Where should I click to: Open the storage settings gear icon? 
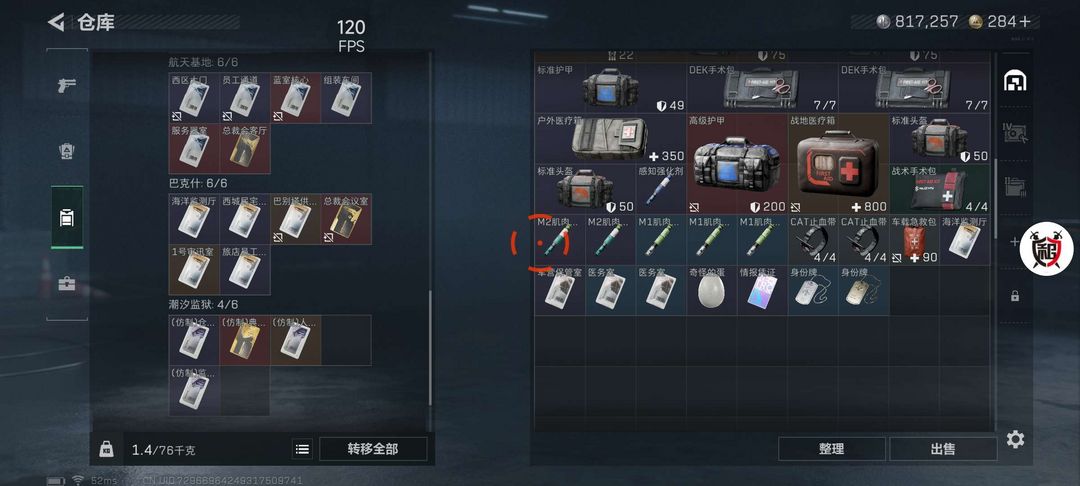coord(1015,439)
